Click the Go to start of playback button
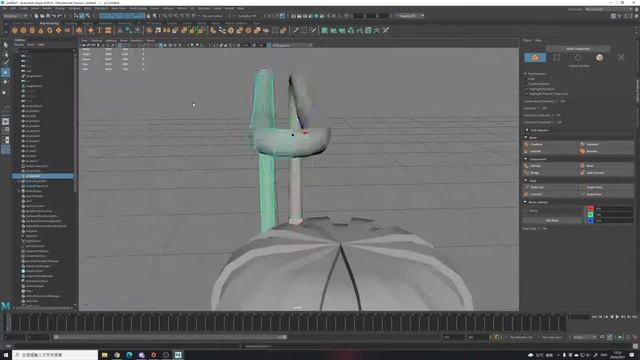The width and height of the screenshot is (640, 360). click(x=594, y=317)
